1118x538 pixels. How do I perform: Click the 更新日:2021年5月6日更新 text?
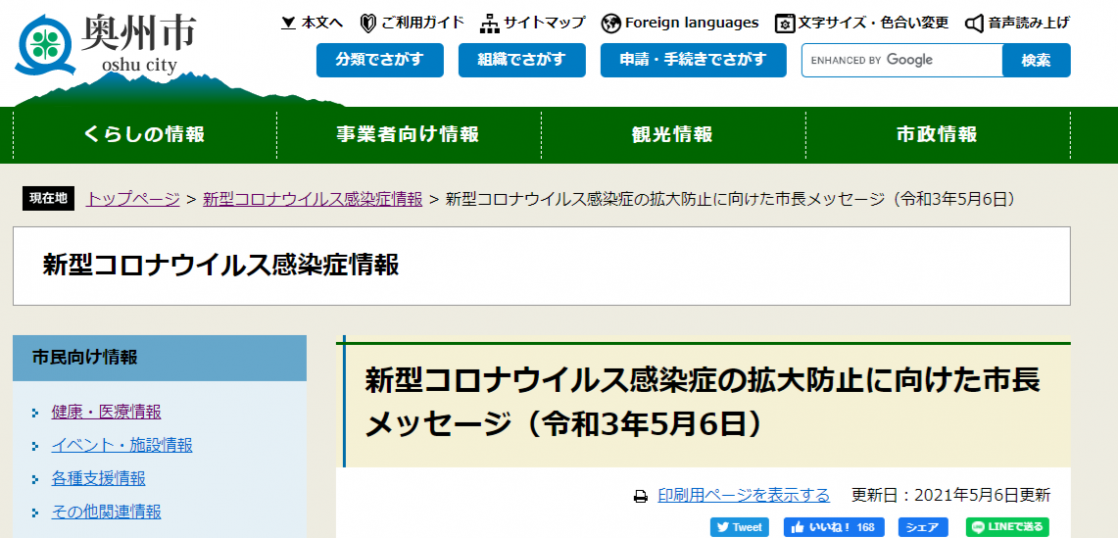click(x=951, y=495)
